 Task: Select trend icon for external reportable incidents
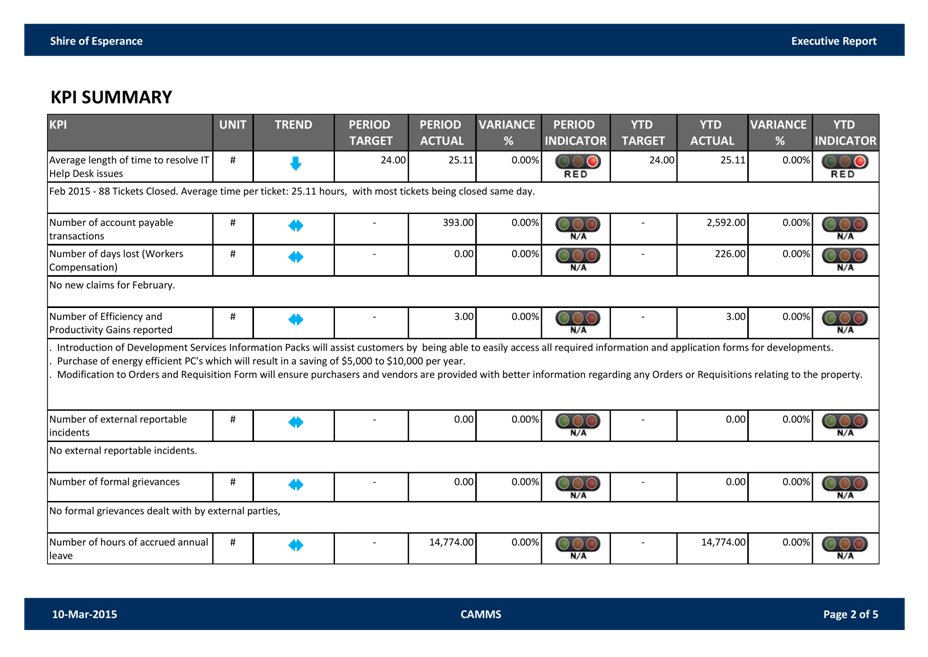[x=294, y=423]
